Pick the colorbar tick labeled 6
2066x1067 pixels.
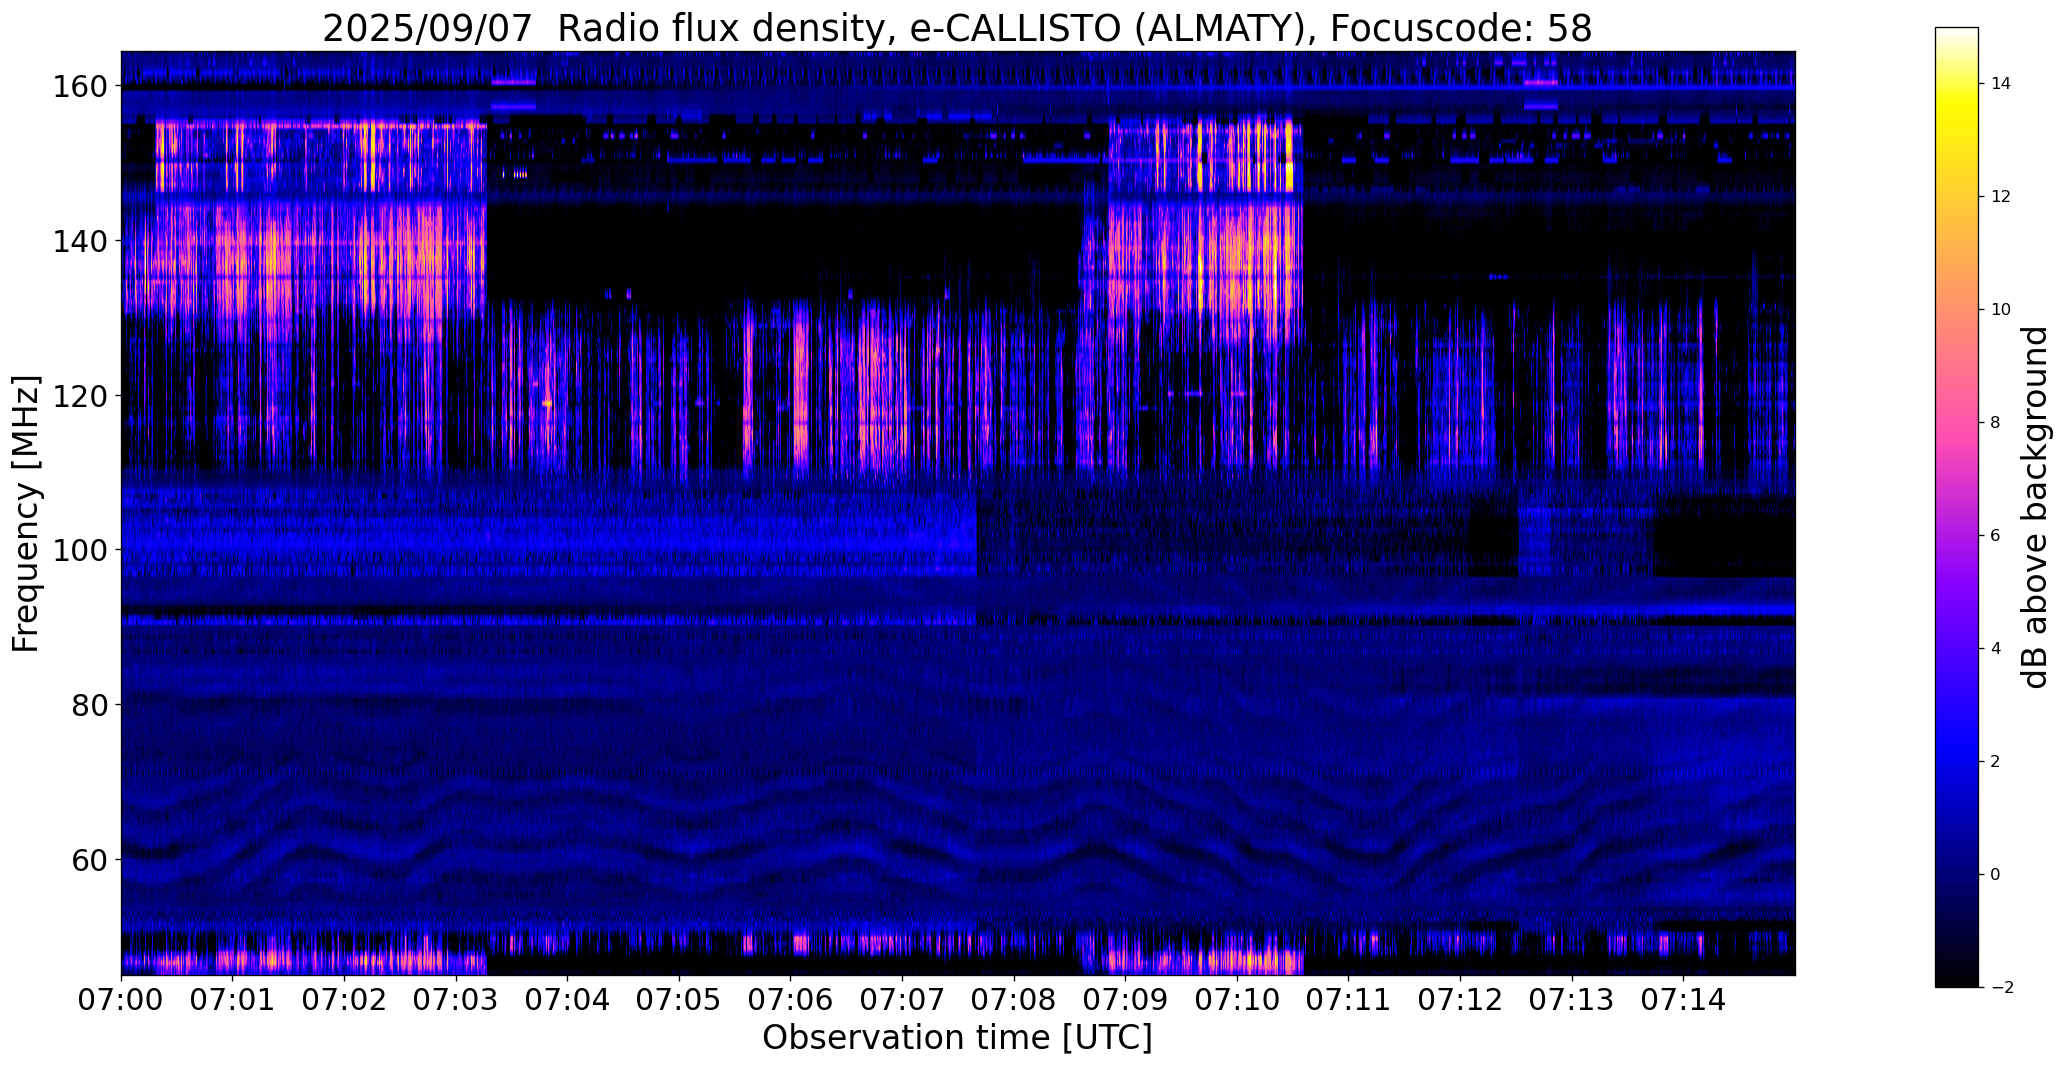point(1996,536)
